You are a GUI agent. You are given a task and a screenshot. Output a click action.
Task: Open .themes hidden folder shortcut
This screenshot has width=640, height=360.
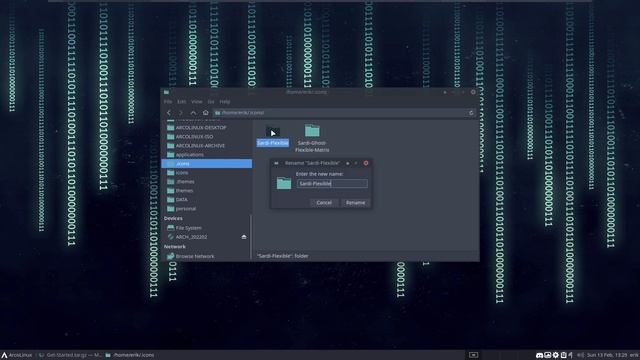[x=207, y=182]
